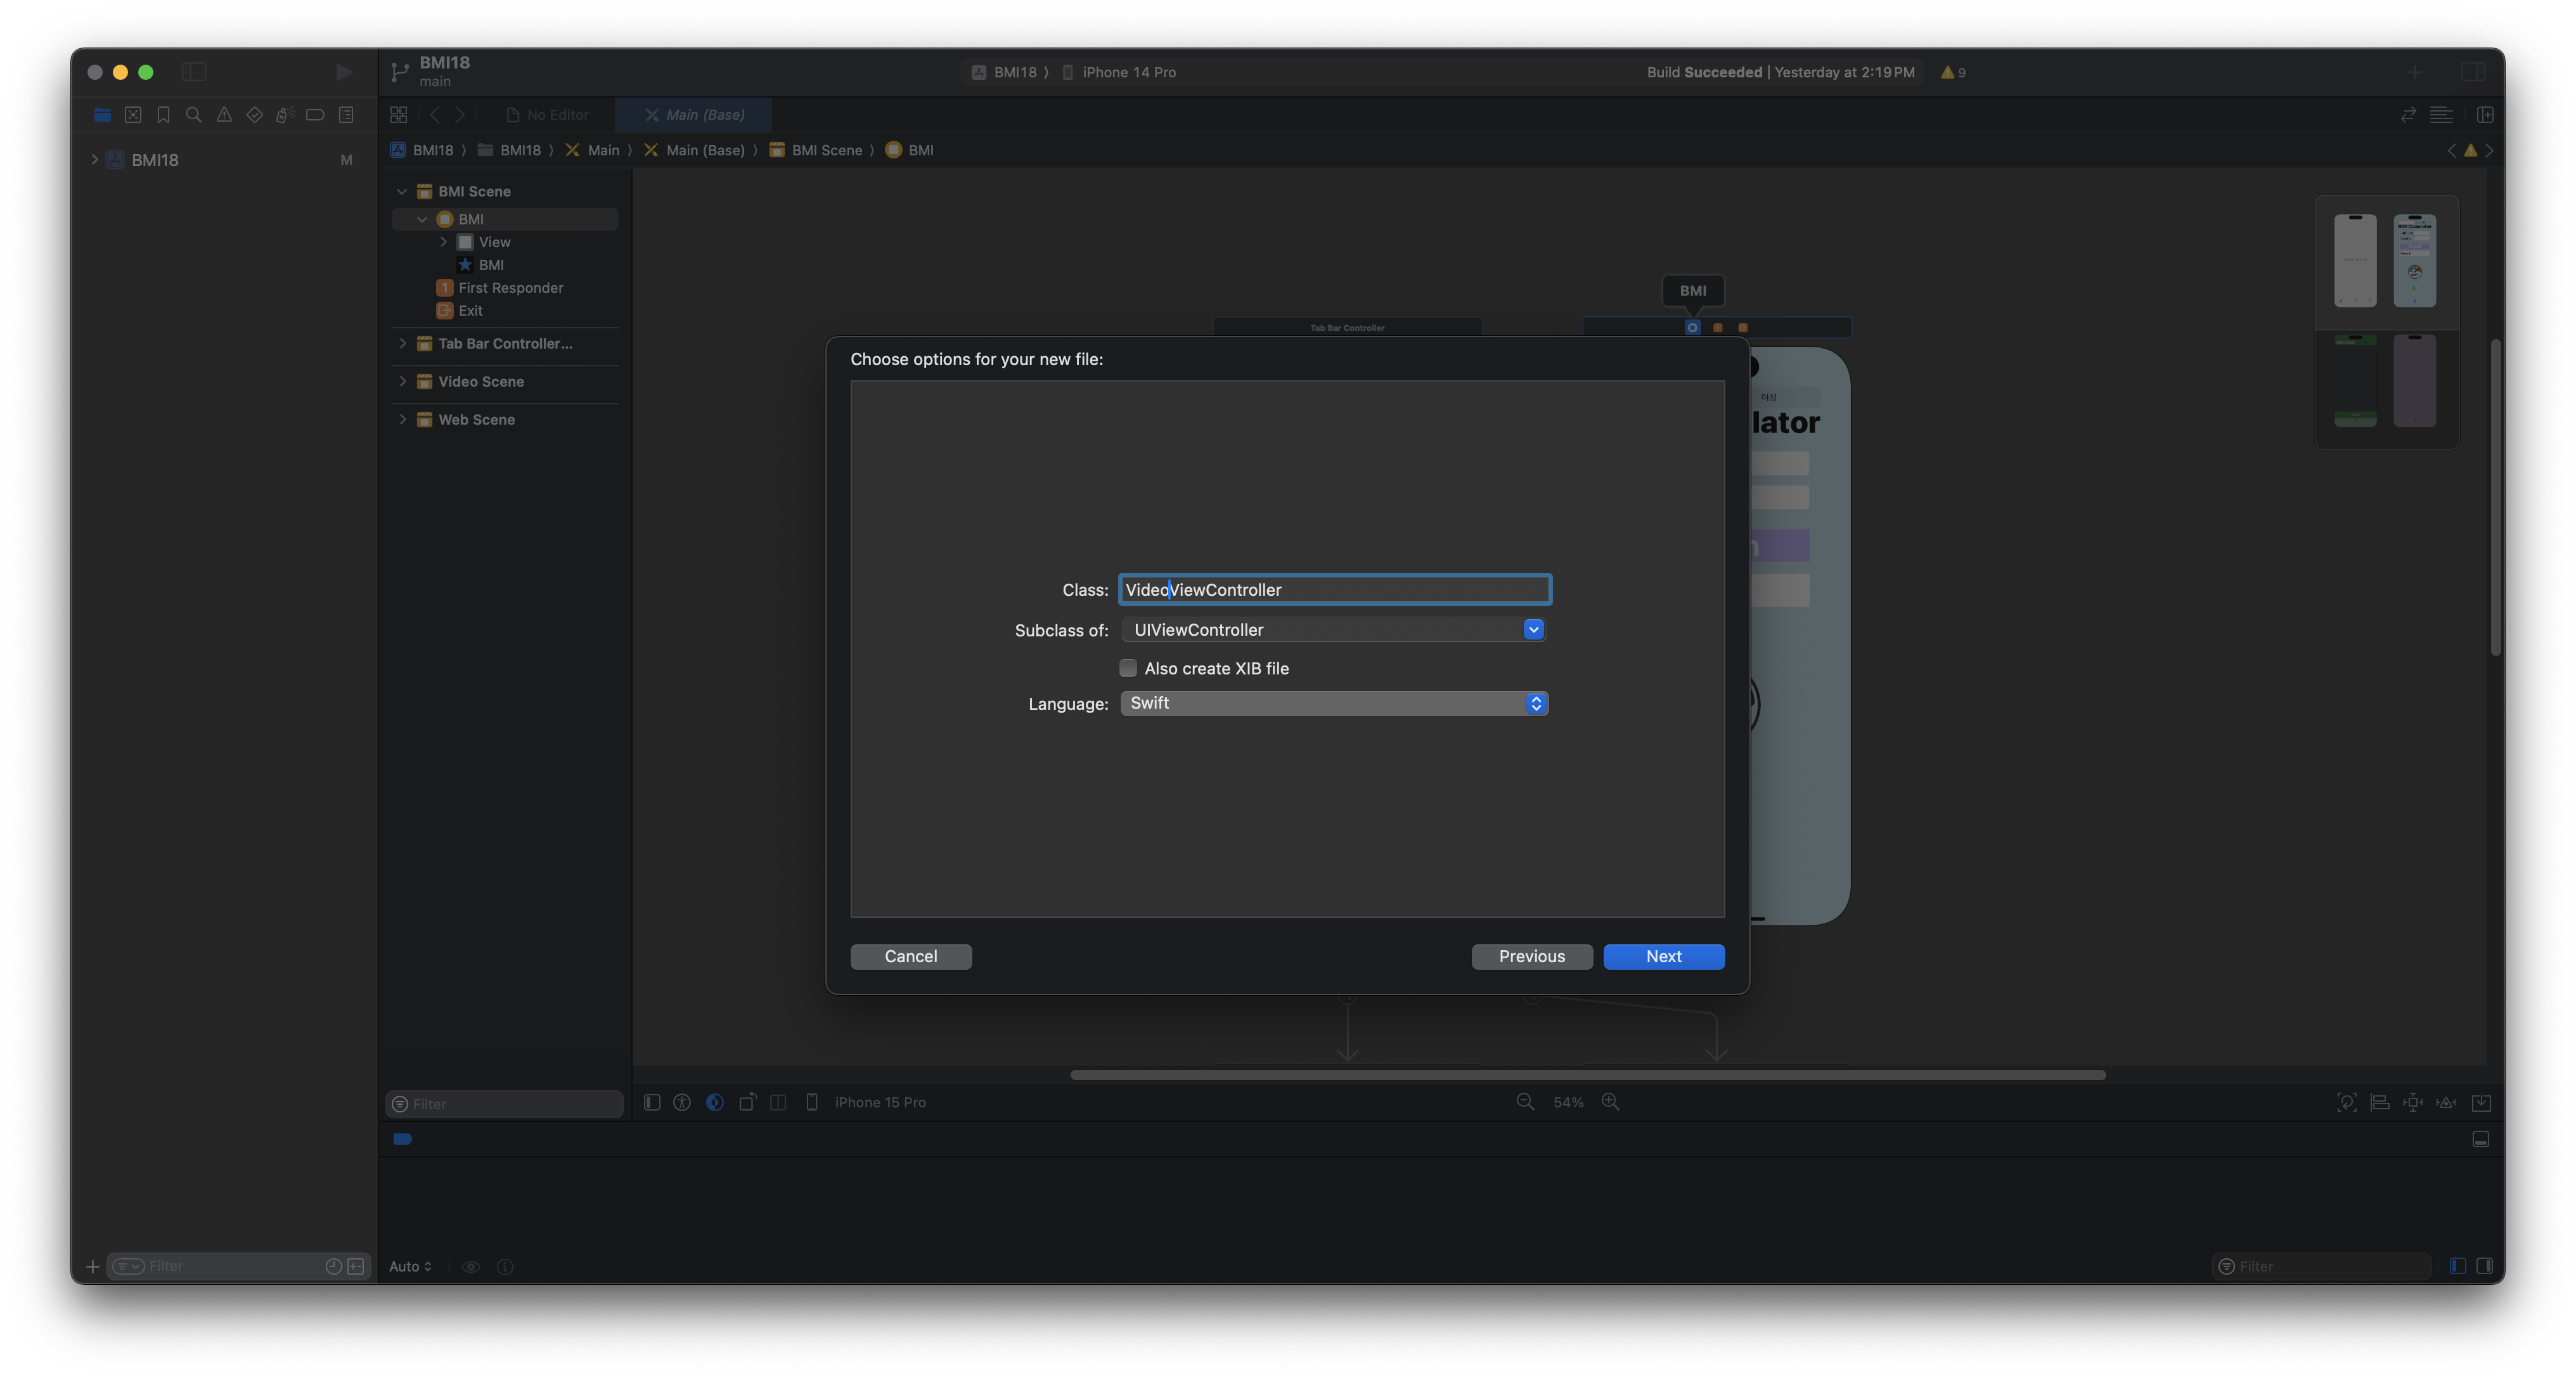The image size is (2576, 1378).
Task: Click the Next button
Action: pos(1663,957)
